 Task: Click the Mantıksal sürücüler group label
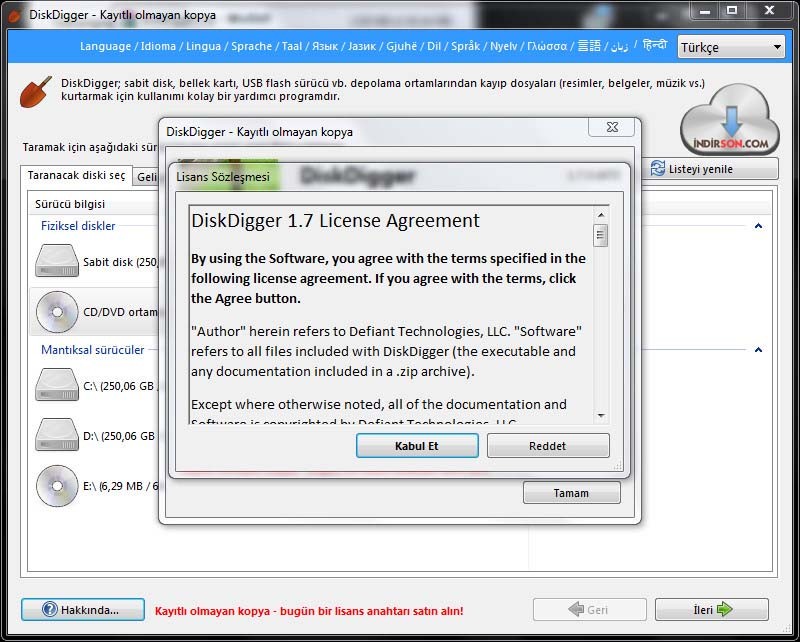click(x=92, y=350)
